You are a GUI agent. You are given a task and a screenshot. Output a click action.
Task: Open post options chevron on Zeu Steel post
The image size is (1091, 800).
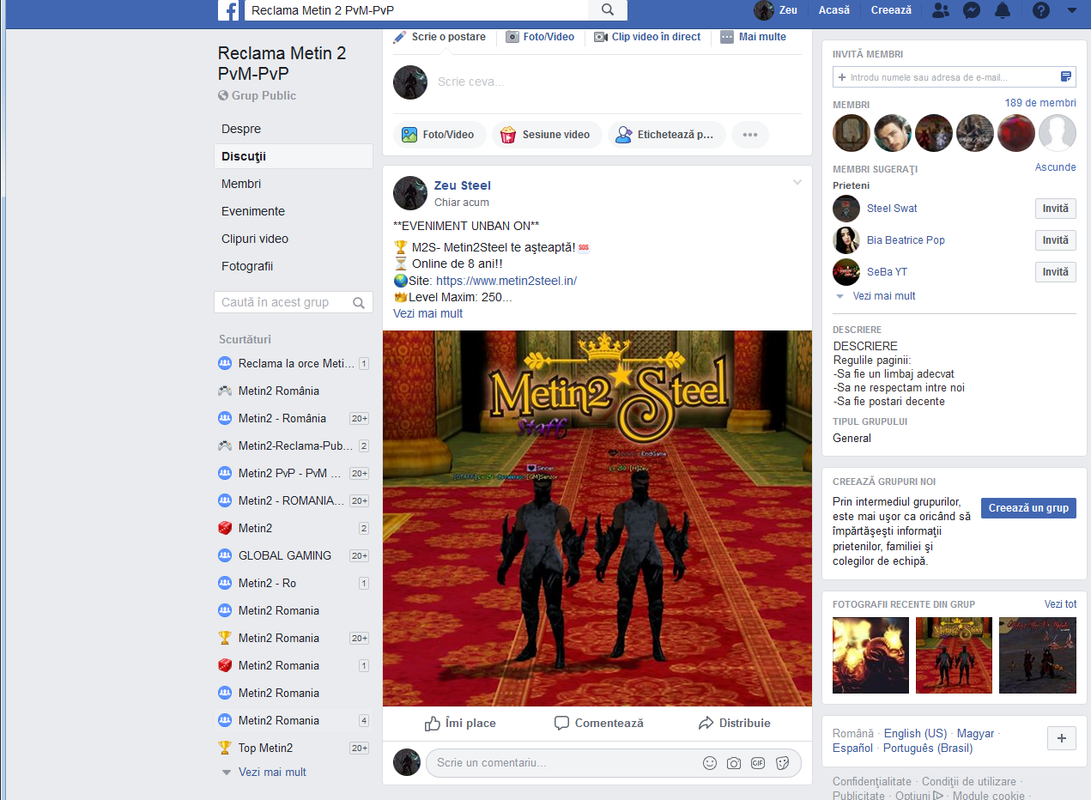pyautogui.click(x=797, y=182)
